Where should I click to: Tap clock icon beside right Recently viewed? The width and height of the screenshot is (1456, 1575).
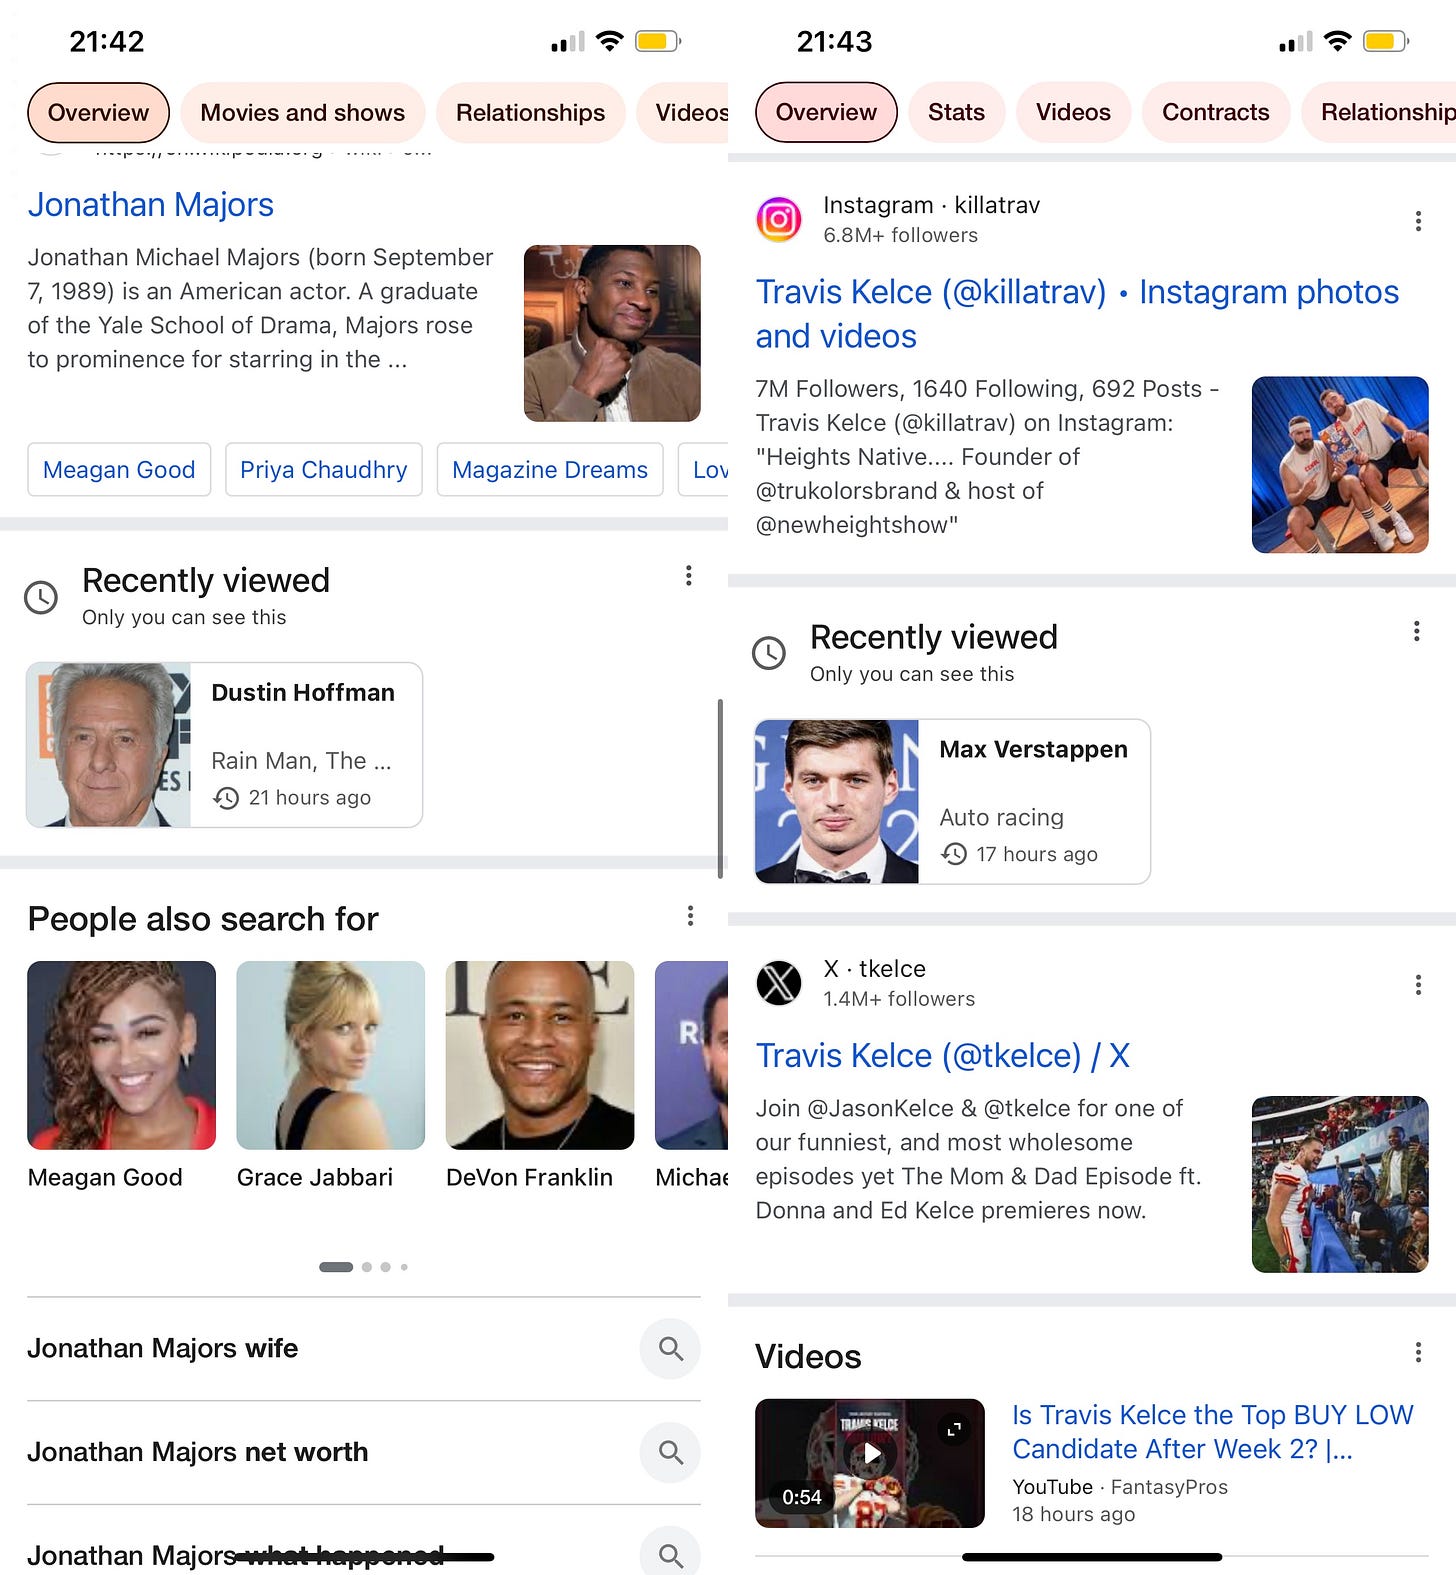click(769, 653)
